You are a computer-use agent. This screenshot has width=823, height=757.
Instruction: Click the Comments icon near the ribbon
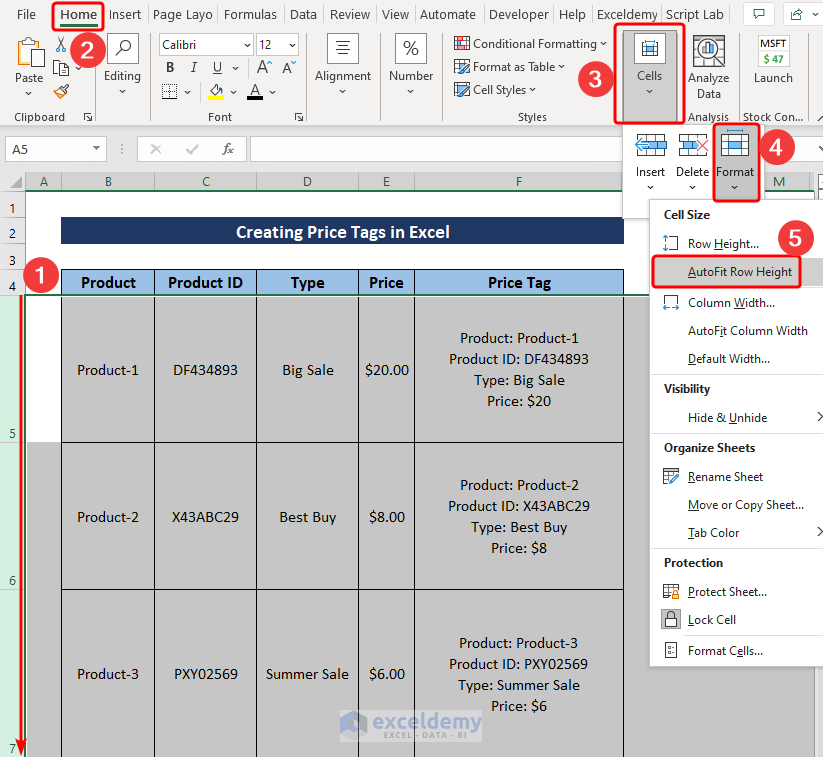point(758,14)
